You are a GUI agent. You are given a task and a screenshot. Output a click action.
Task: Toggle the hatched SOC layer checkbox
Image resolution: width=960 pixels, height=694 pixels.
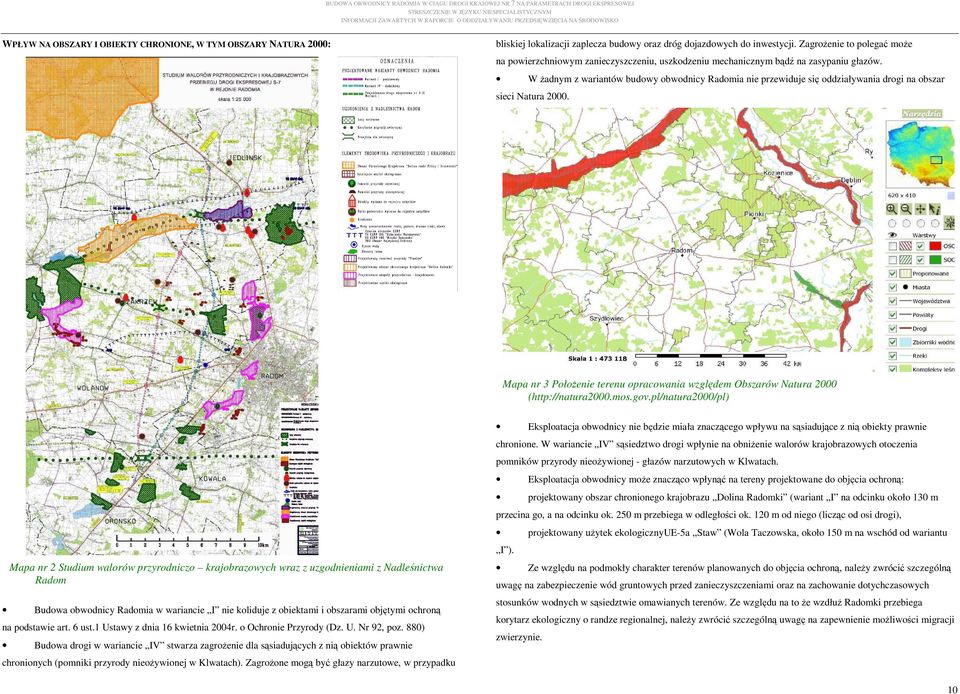[893, 259]
